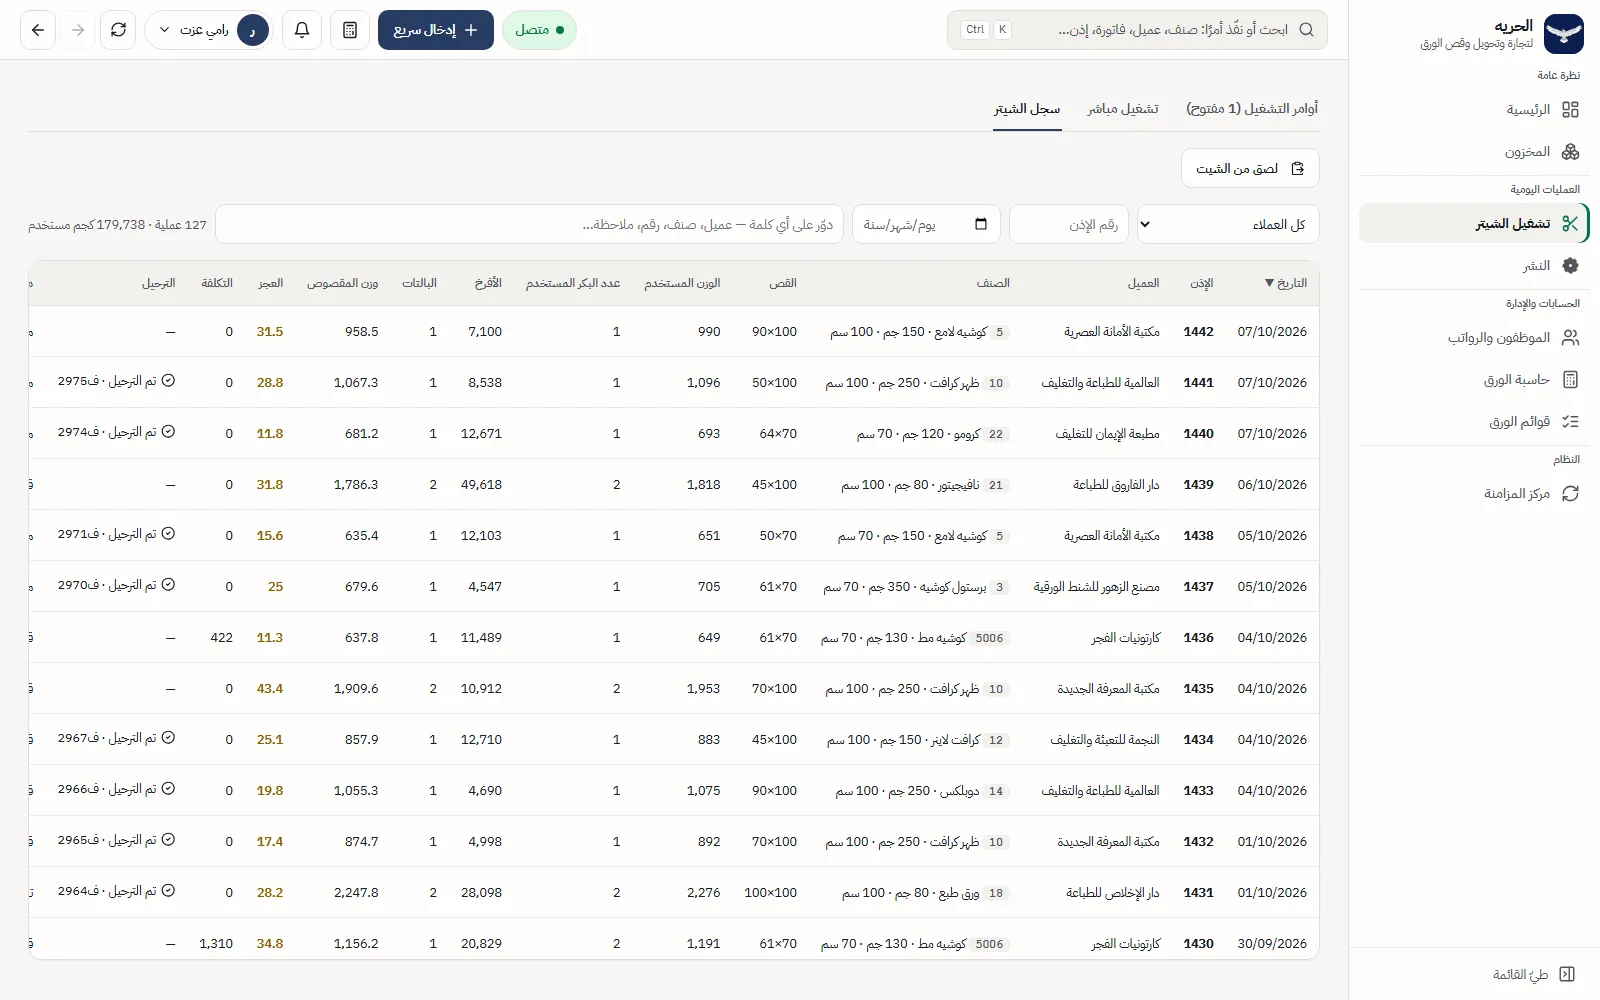The width and height of the screenshot is (1600, 1000).
Task: Click the notifications bell icon
Action: pos(302,30)
